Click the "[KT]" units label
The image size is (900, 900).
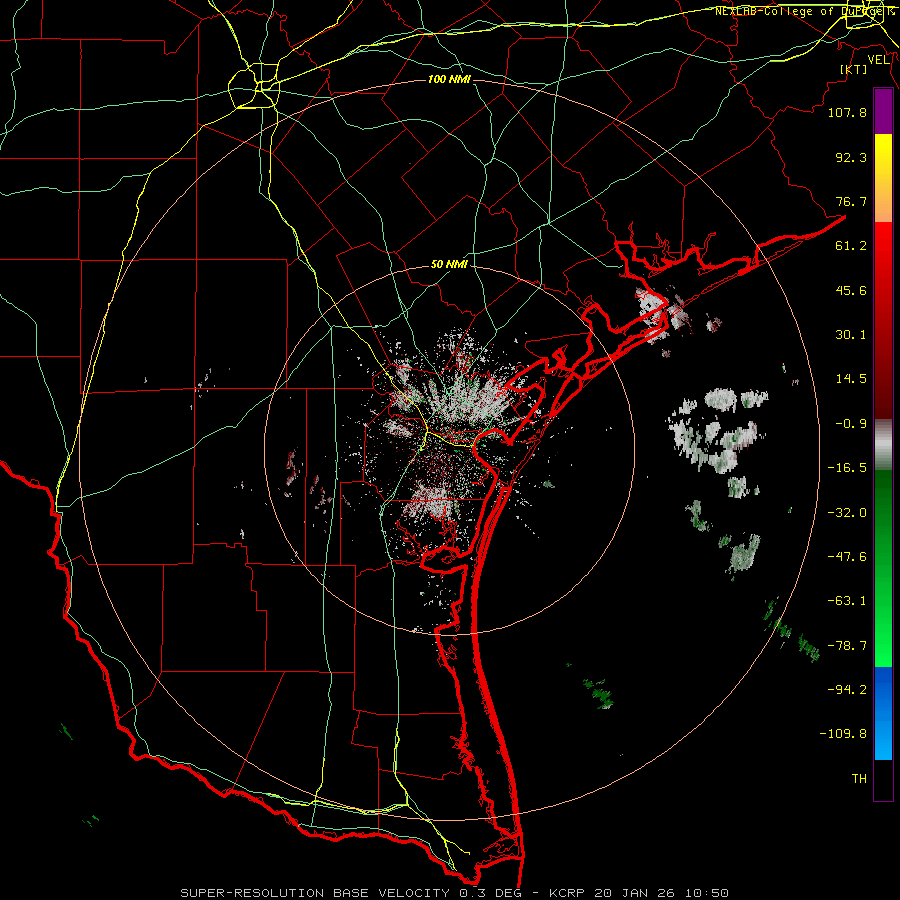tap(853, 69)
